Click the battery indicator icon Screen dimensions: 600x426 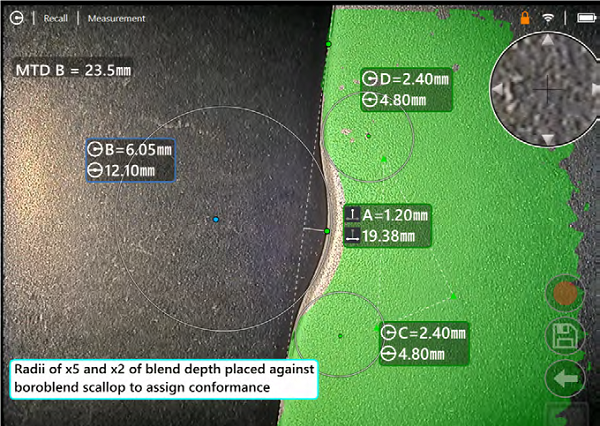coord(583,18)
